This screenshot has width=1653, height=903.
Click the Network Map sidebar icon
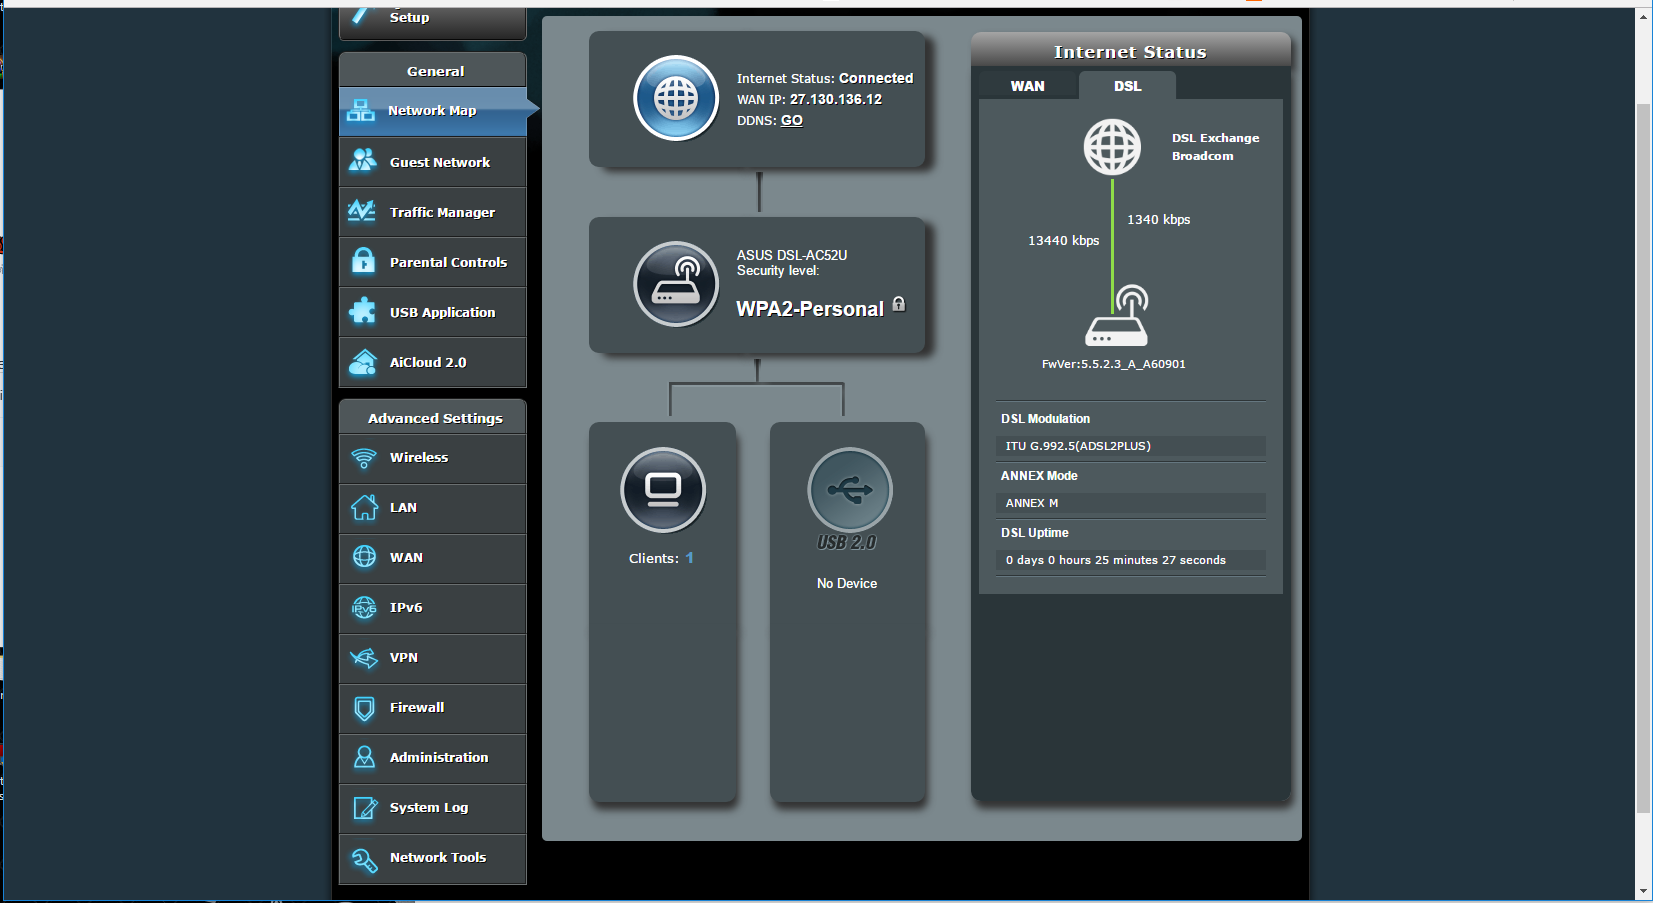click(361, 111)
